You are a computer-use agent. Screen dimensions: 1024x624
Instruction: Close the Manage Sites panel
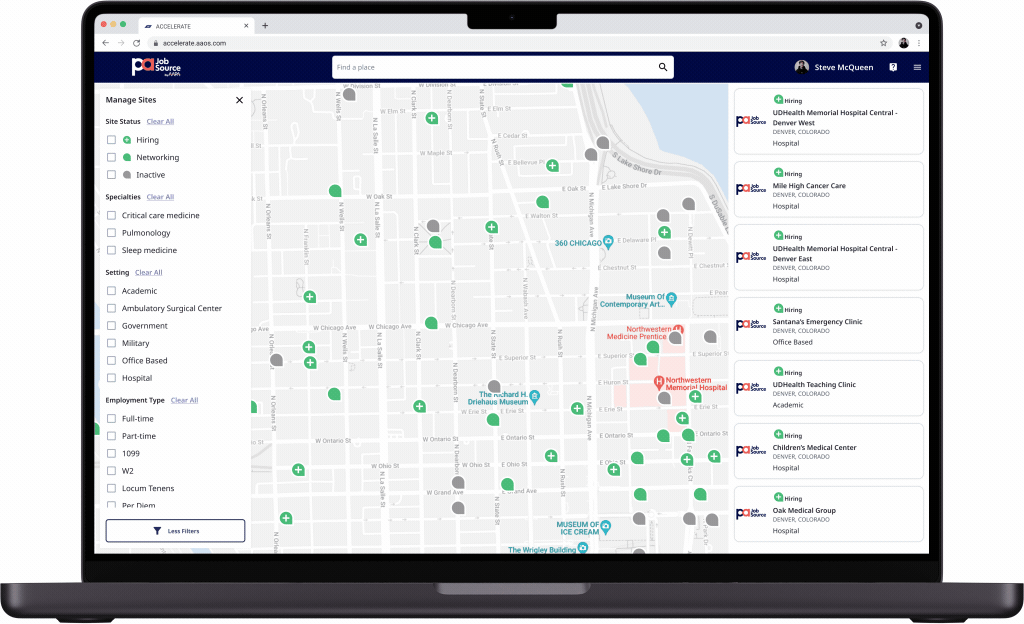pos(239,100)
